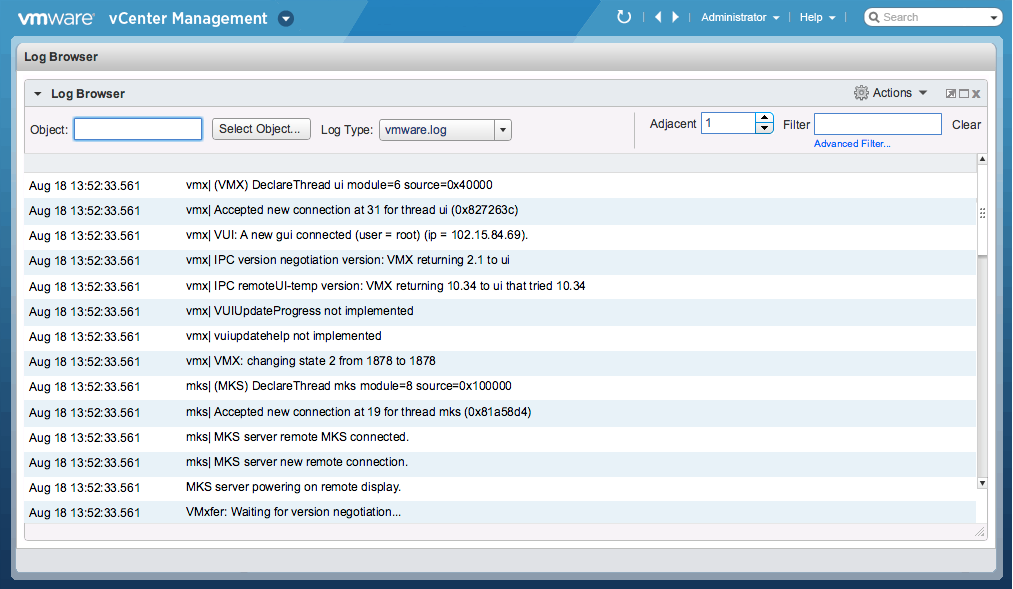This screenshot has height=589, width=1013.
Task: Increase the Adjacent value with up arrow
Action: pos(765,118)
